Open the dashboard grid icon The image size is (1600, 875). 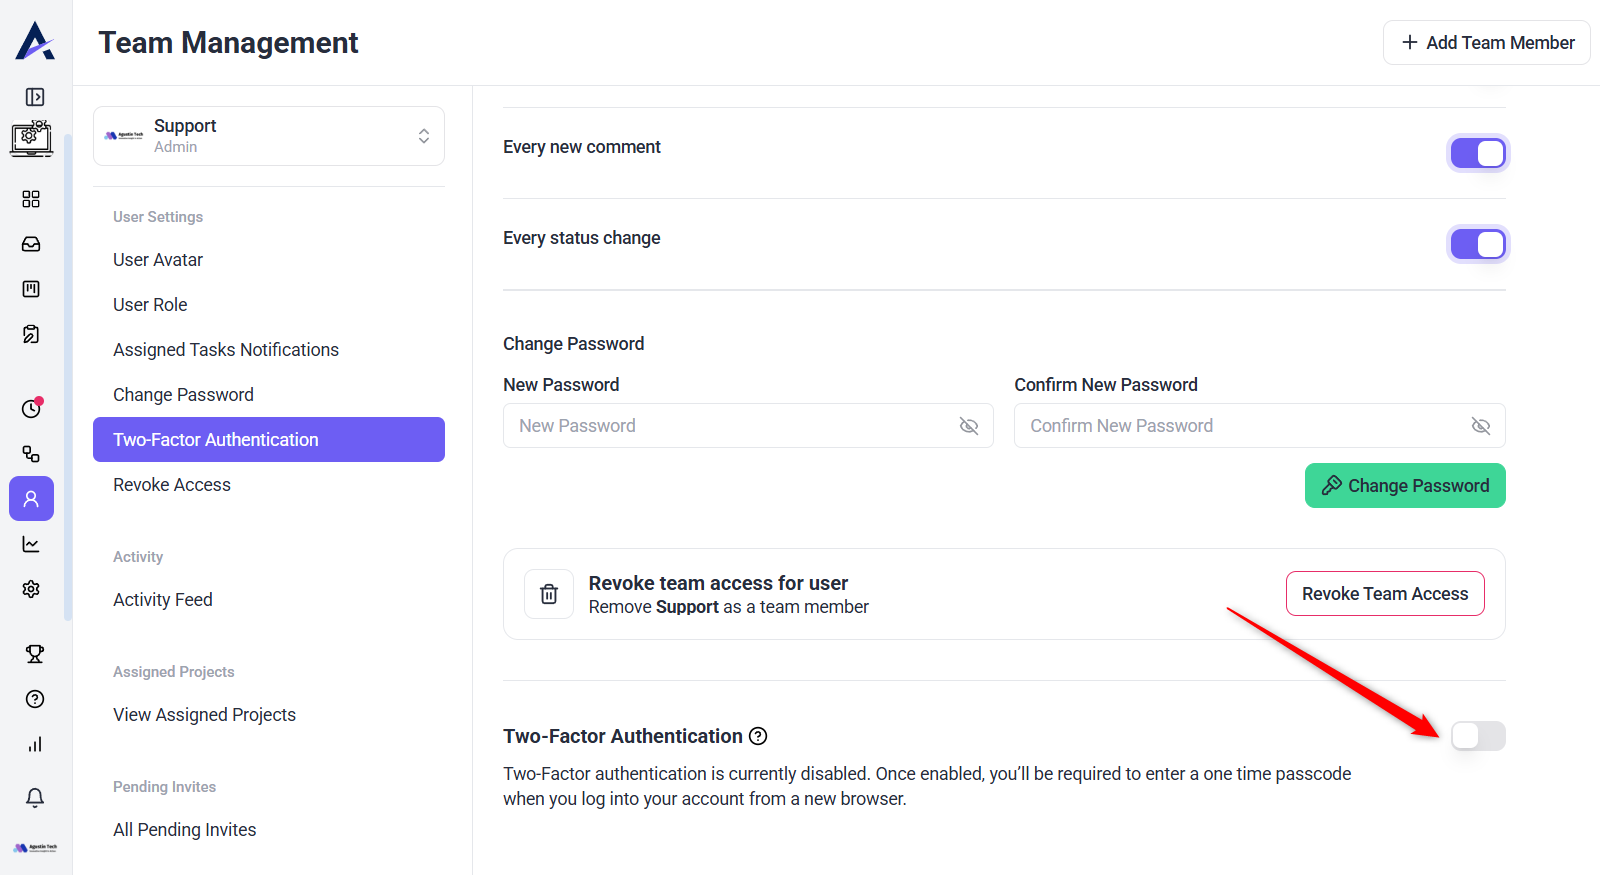coord(31,199)
